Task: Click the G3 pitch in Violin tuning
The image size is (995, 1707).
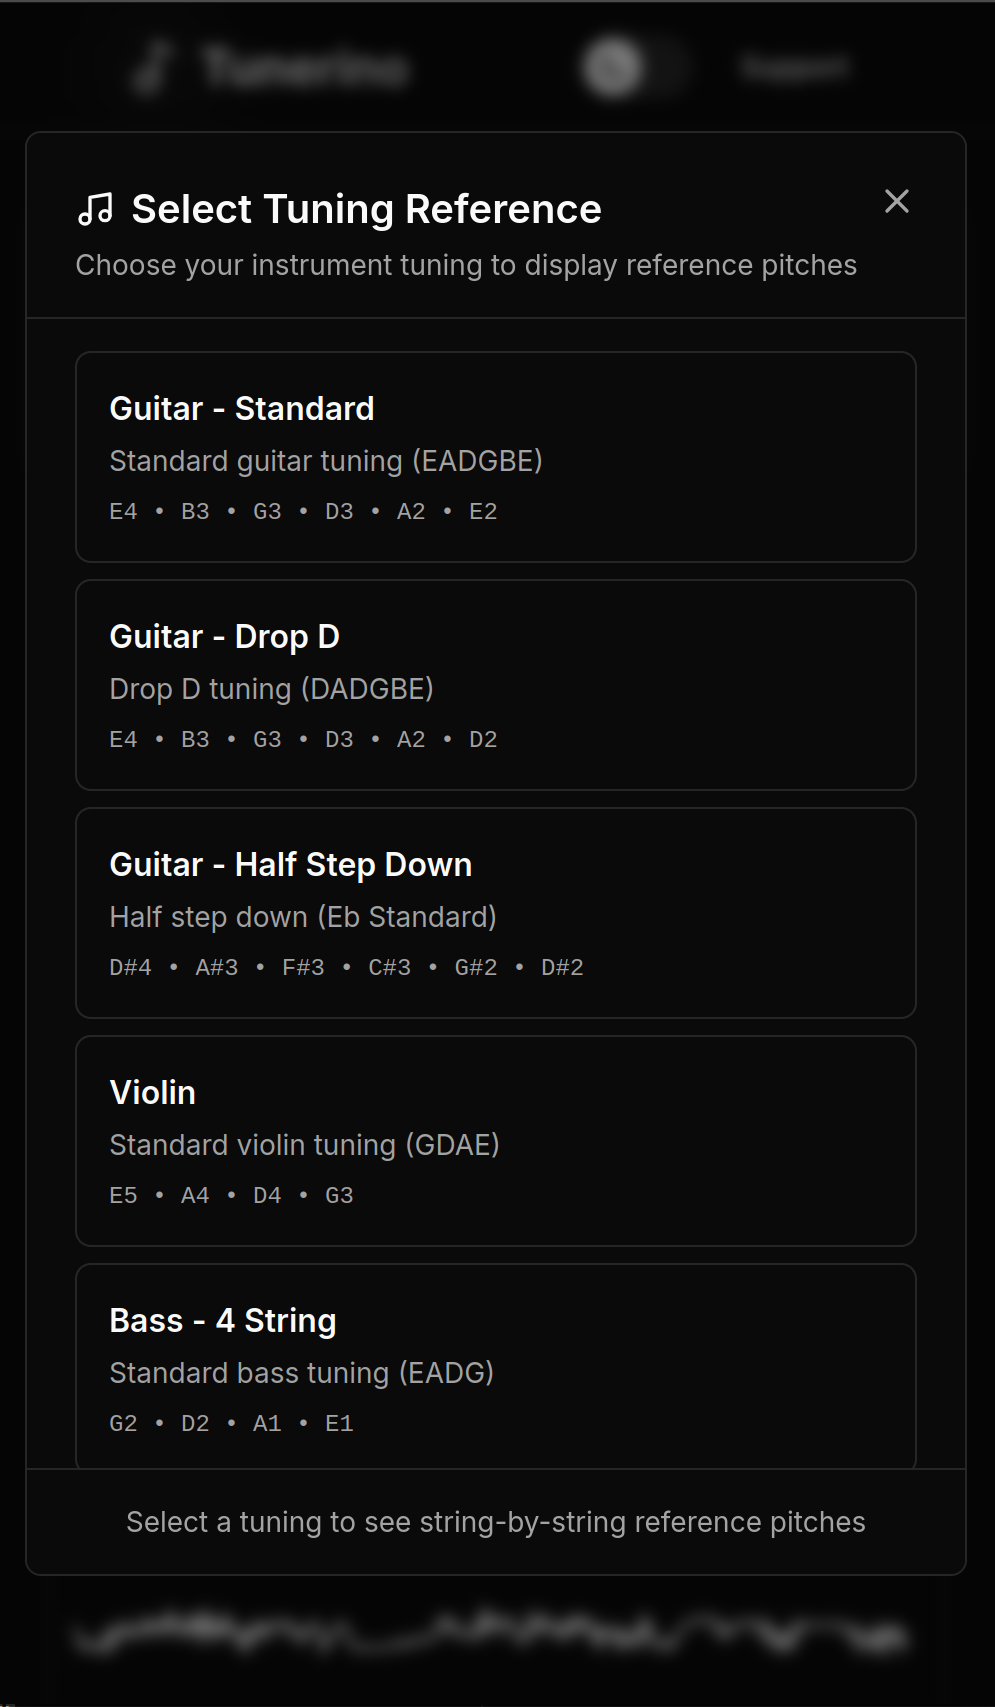Action: [x=339, y=1194]
